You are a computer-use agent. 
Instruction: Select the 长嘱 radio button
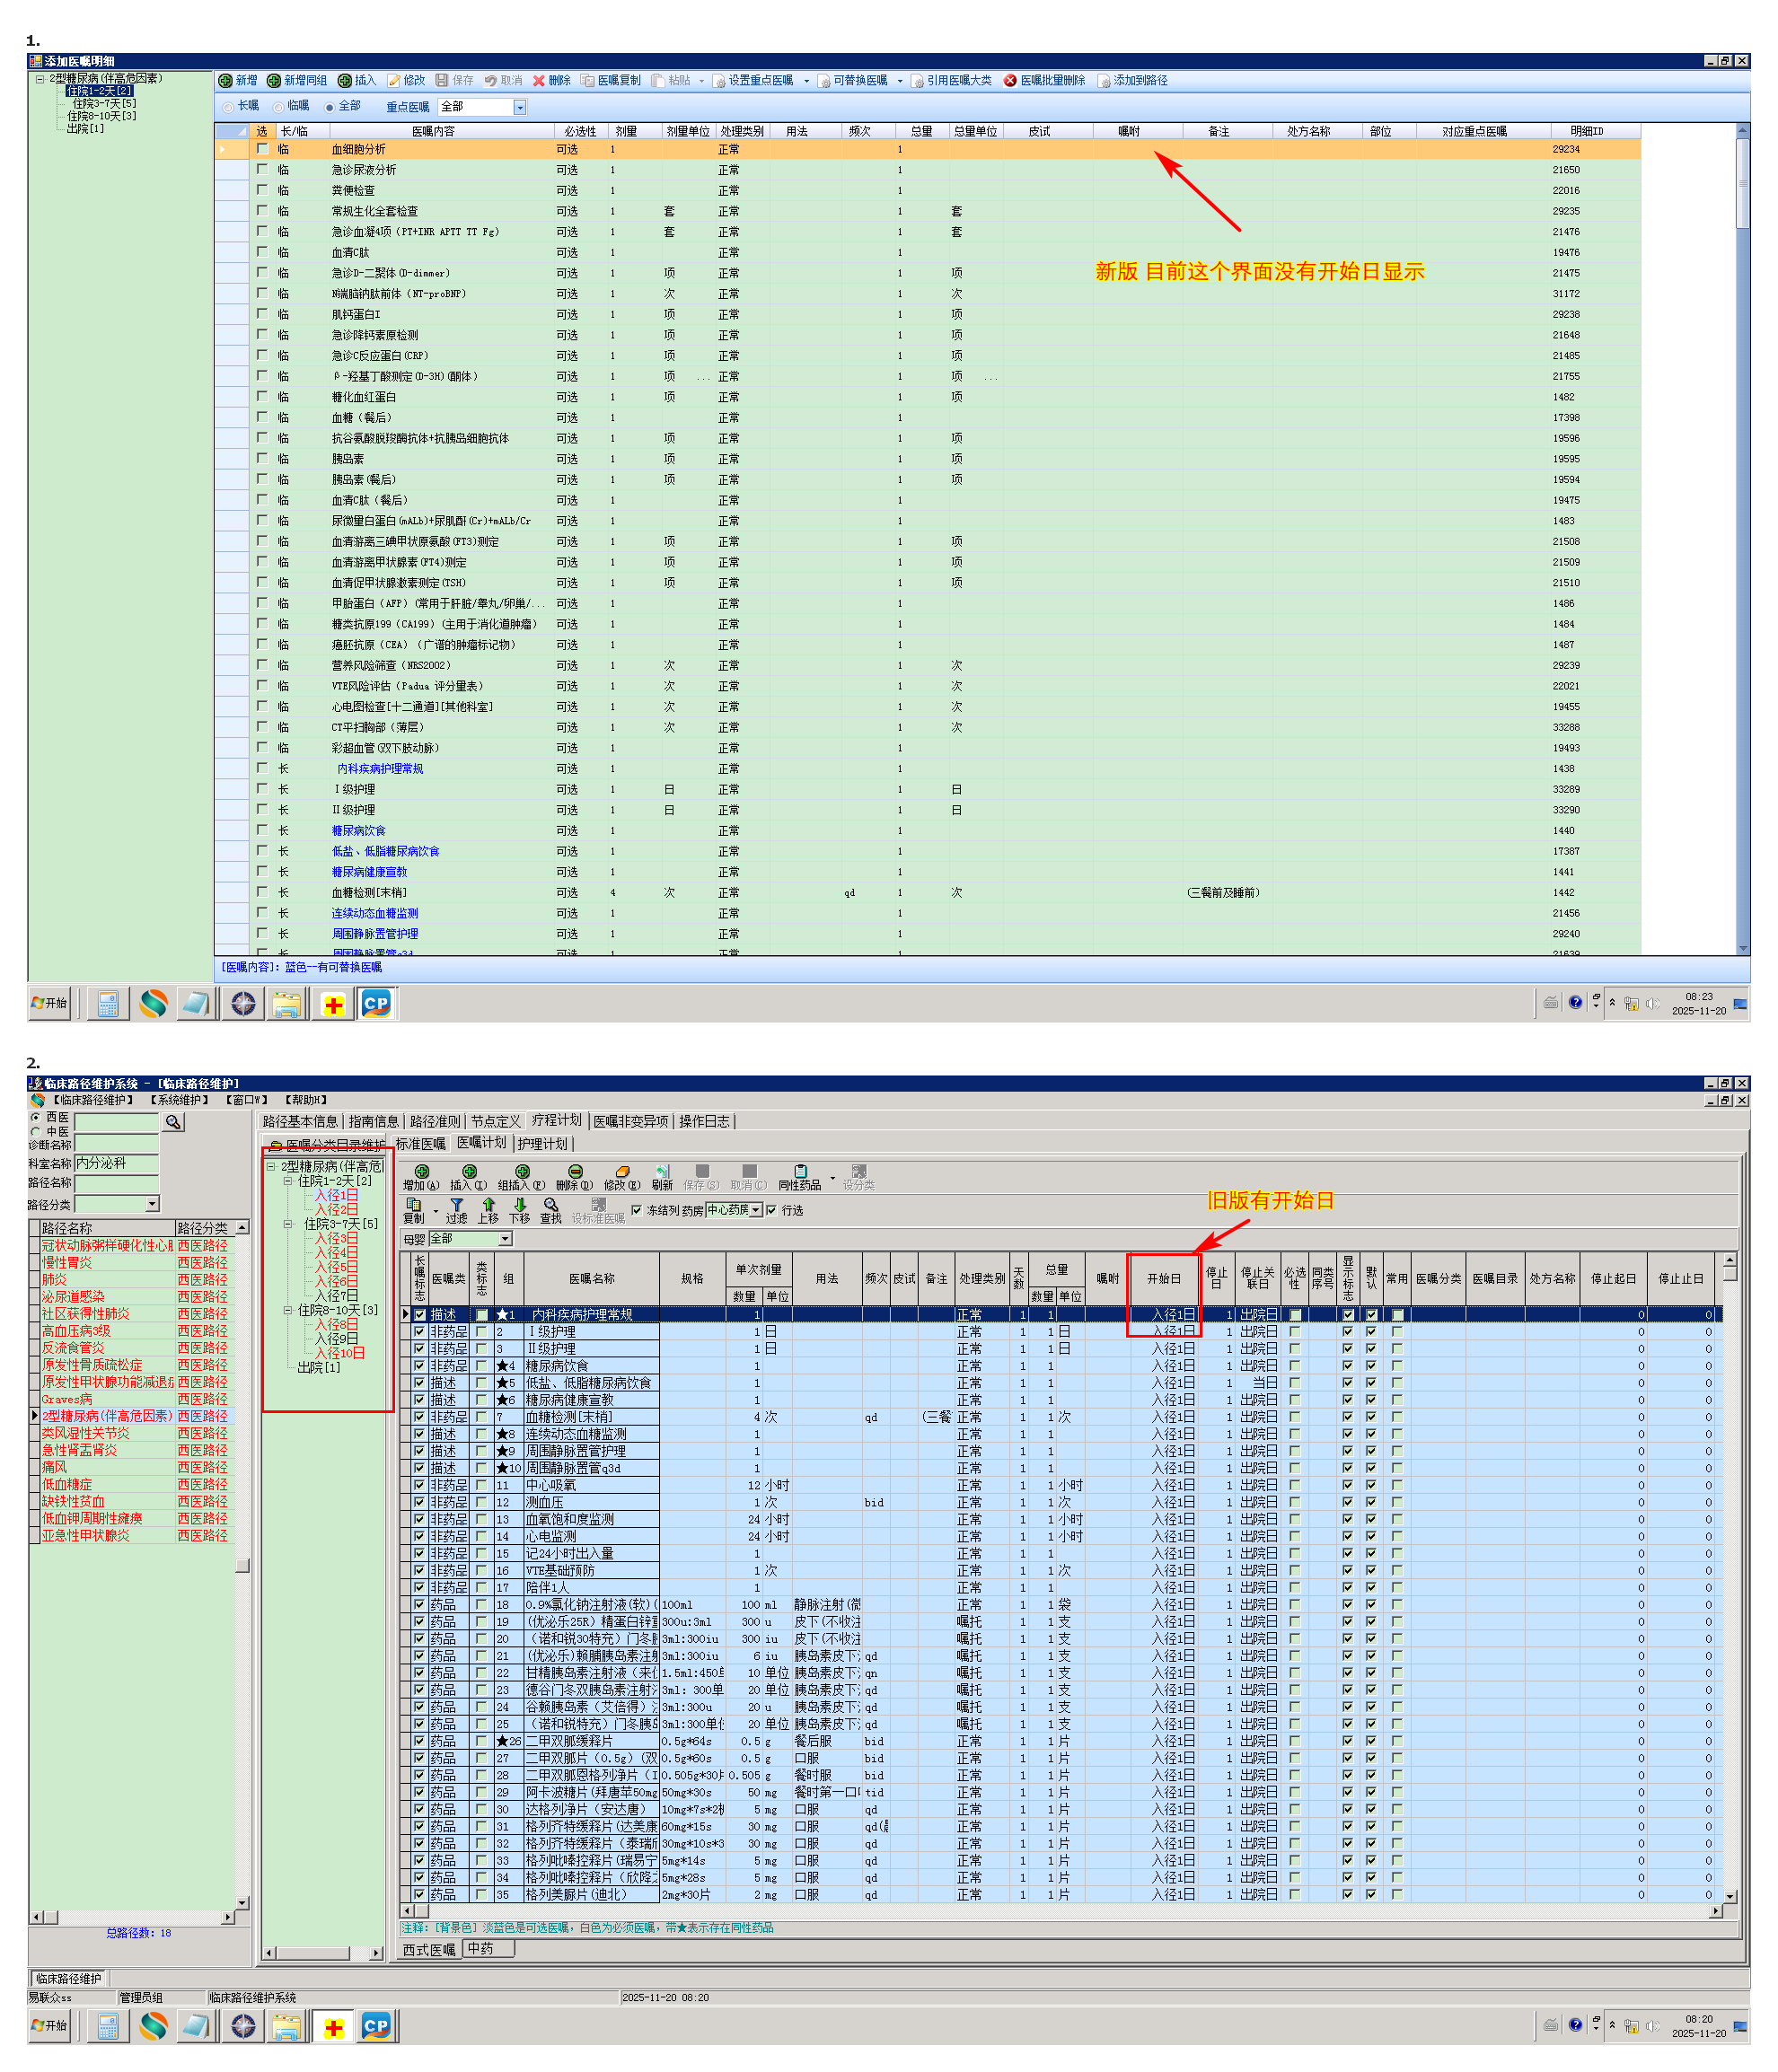[228, 107]
